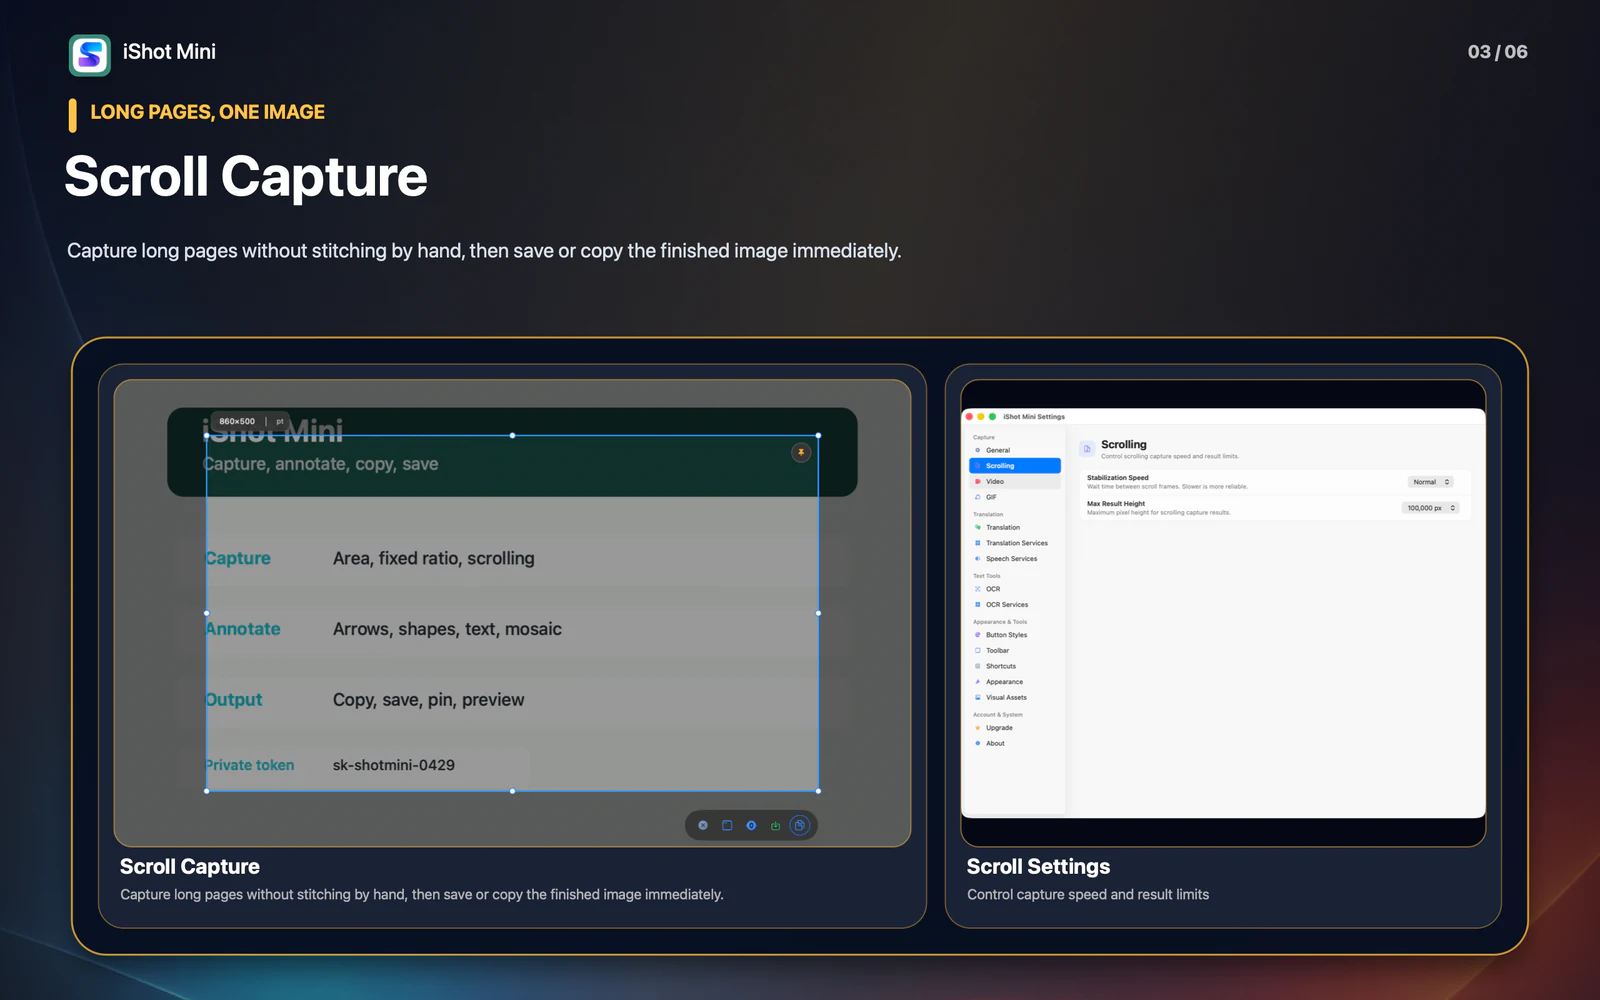The image size is (1600, 1000).
Task: Open the Toolbar settings item
Action: 1015,651
